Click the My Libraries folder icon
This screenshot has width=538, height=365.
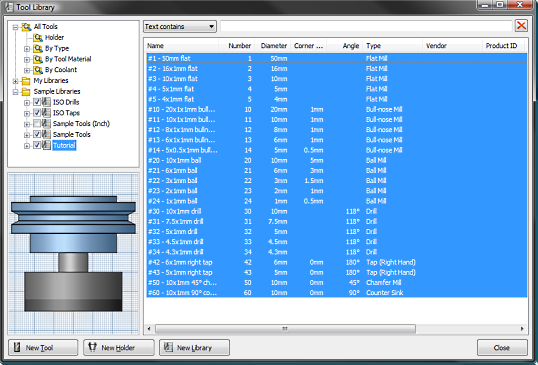[26, 81]
